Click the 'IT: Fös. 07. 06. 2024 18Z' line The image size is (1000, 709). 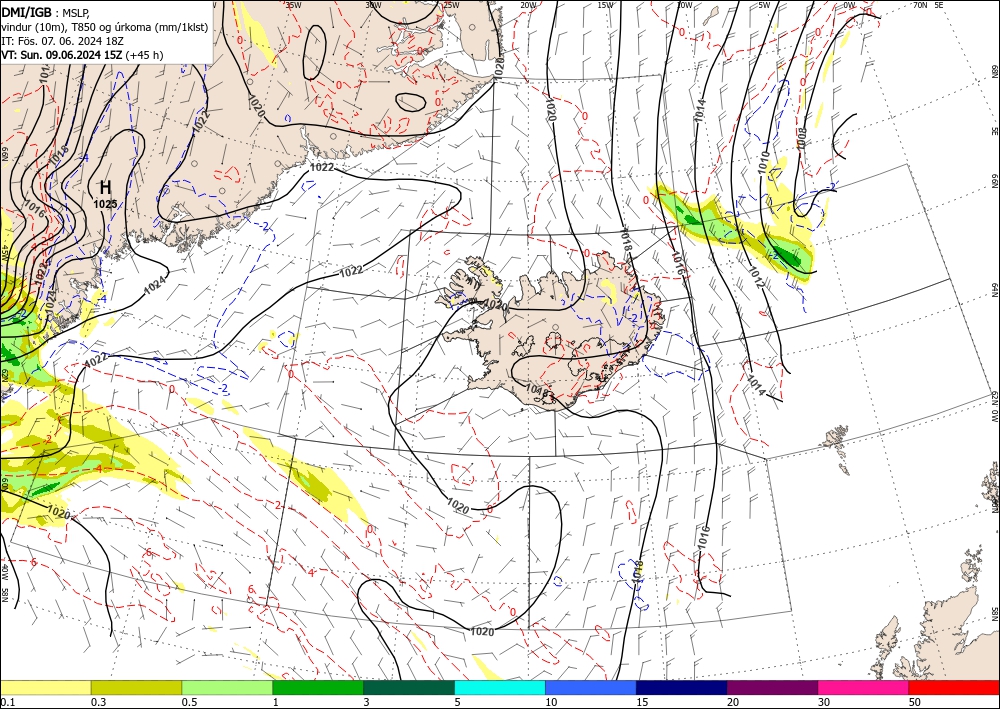pyautogui.click(x=61, y=41)
